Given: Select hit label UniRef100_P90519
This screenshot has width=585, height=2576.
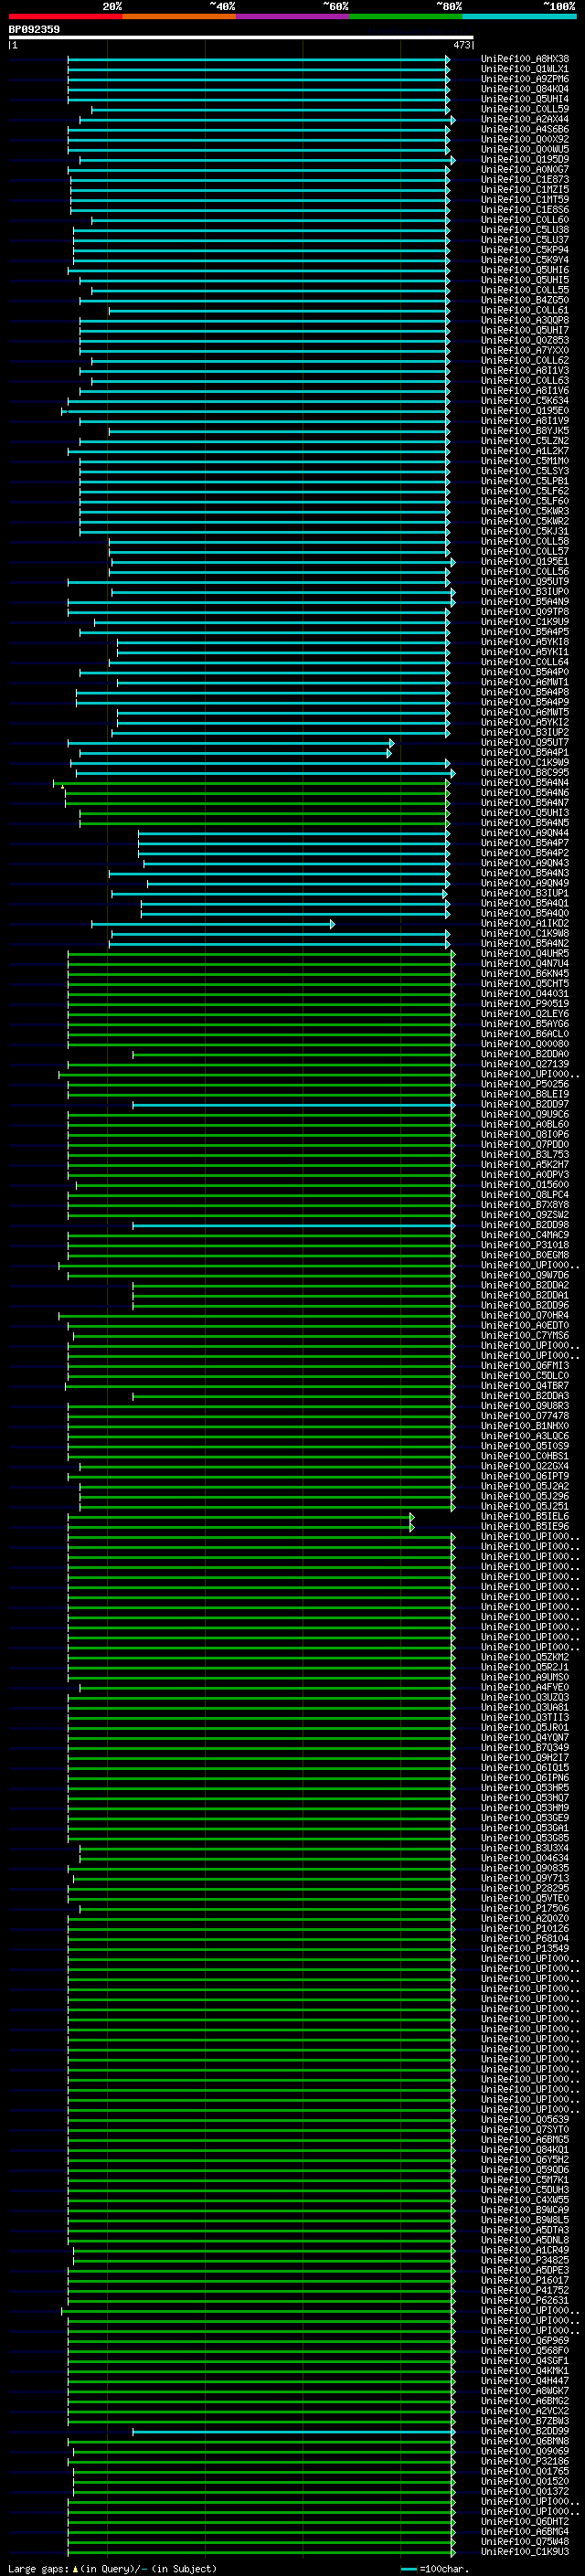Looking at the screenshot, I should [525, 1004].
